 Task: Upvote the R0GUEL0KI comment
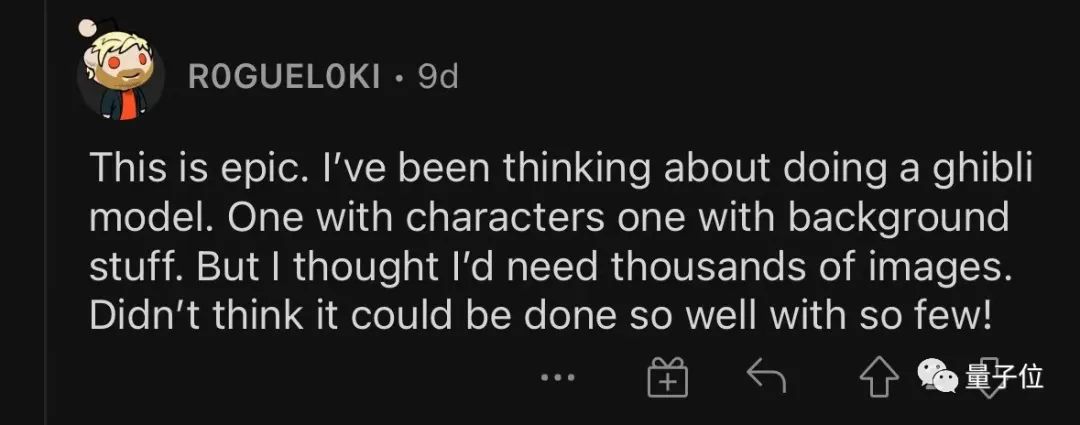[880, 377]
